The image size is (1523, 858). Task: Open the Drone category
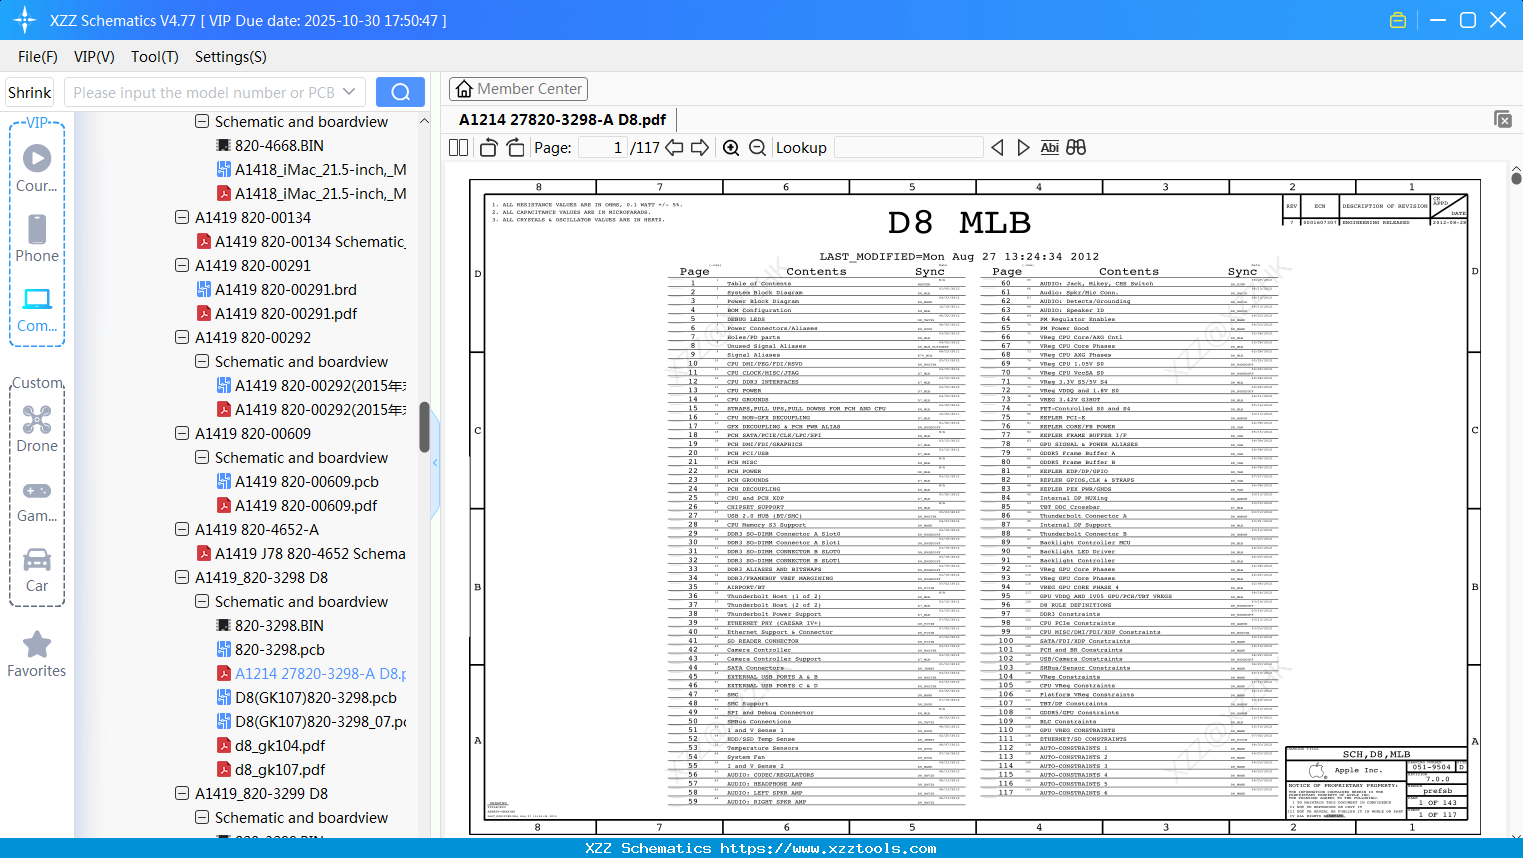37,429
